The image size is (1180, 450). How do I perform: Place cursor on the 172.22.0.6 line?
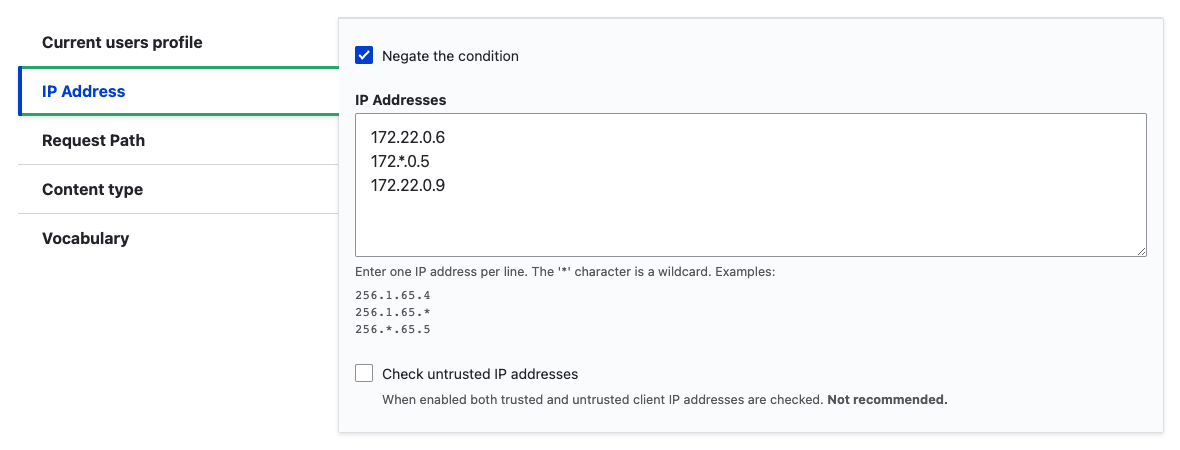408,138
